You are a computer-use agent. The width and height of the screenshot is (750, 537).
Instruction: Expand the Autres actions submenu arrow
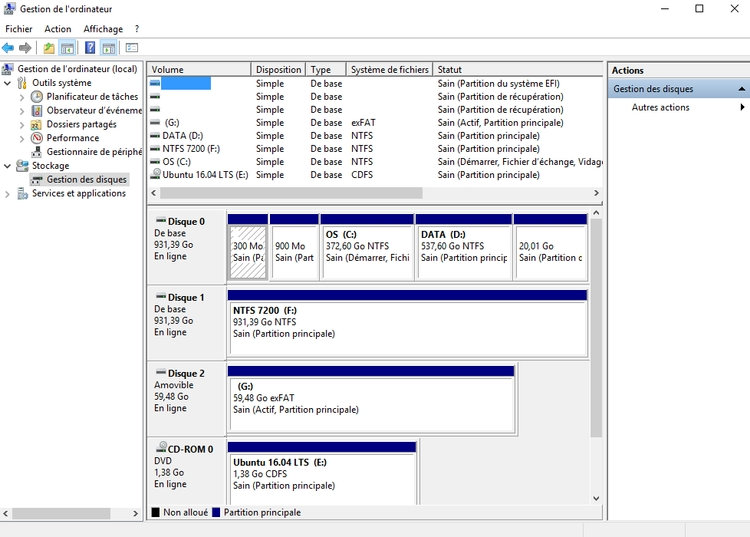[742, 108]
